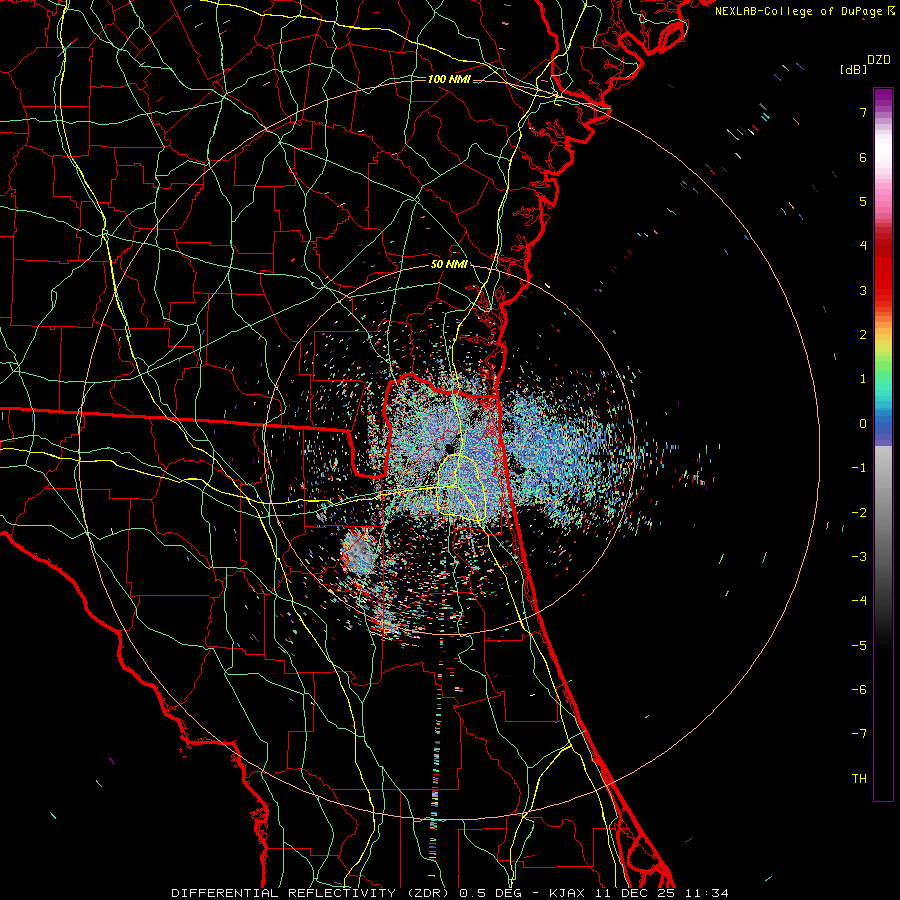Click the TH threshold label on the scale

tap(859, 779)
